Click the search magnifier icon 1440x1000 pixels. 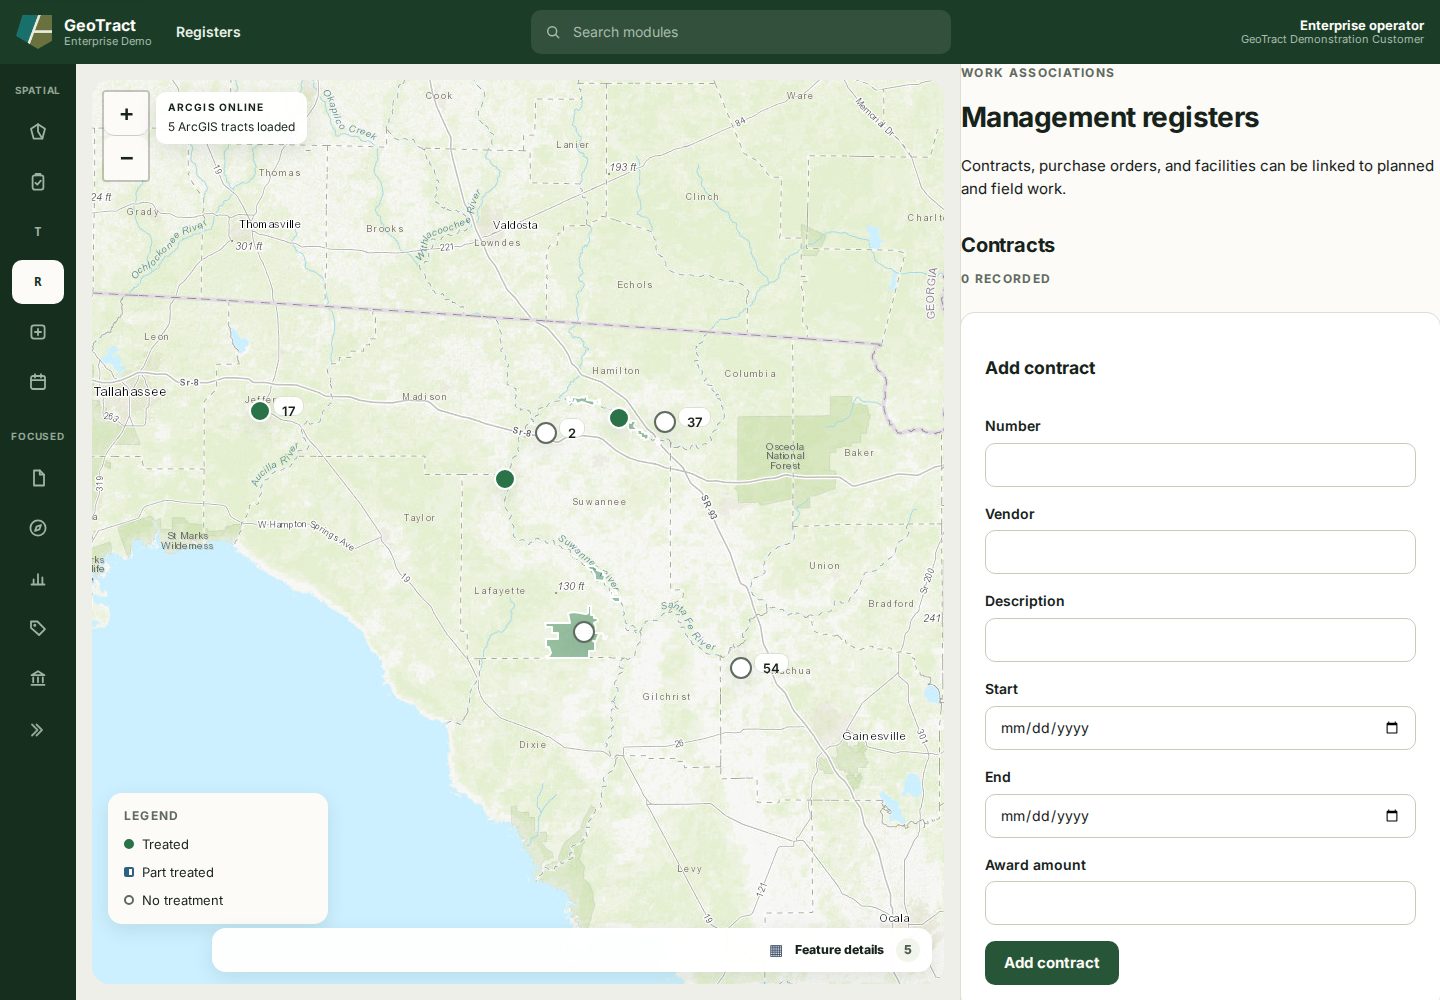pos(553,32)
